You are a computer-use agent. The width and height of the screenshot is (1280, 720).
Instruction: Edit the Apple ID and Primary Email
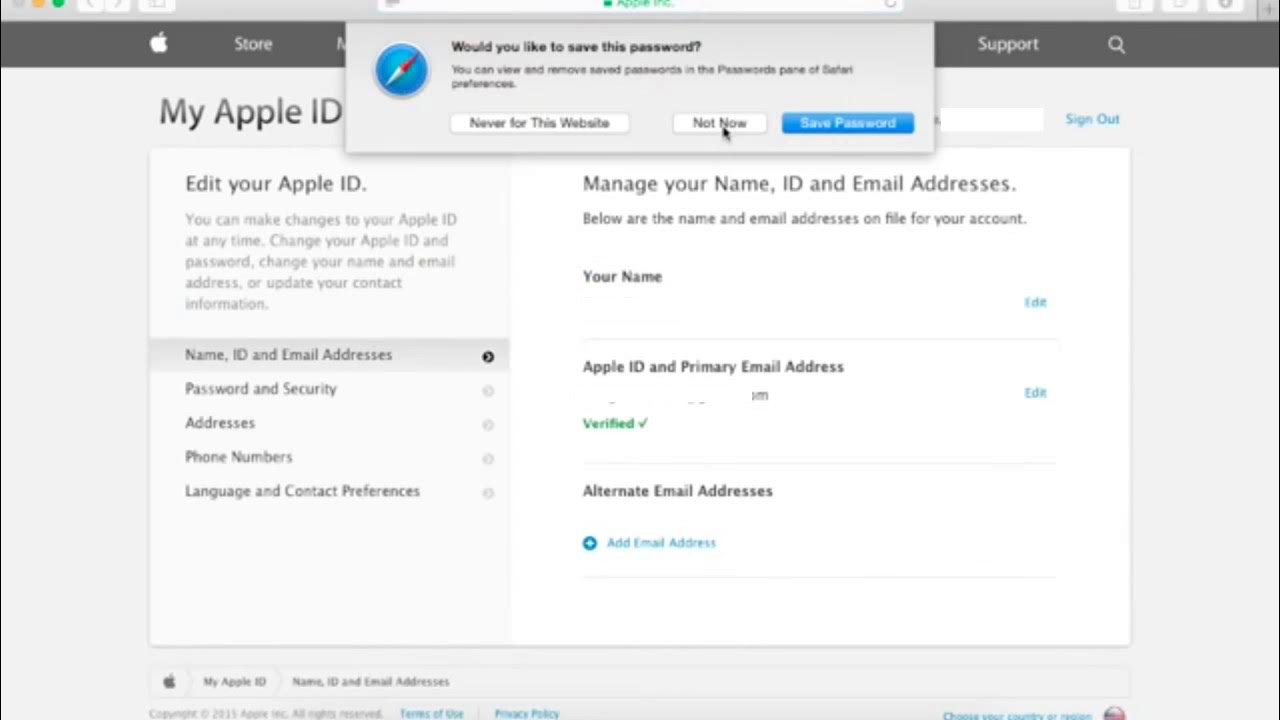click(x=1035, y=393)
